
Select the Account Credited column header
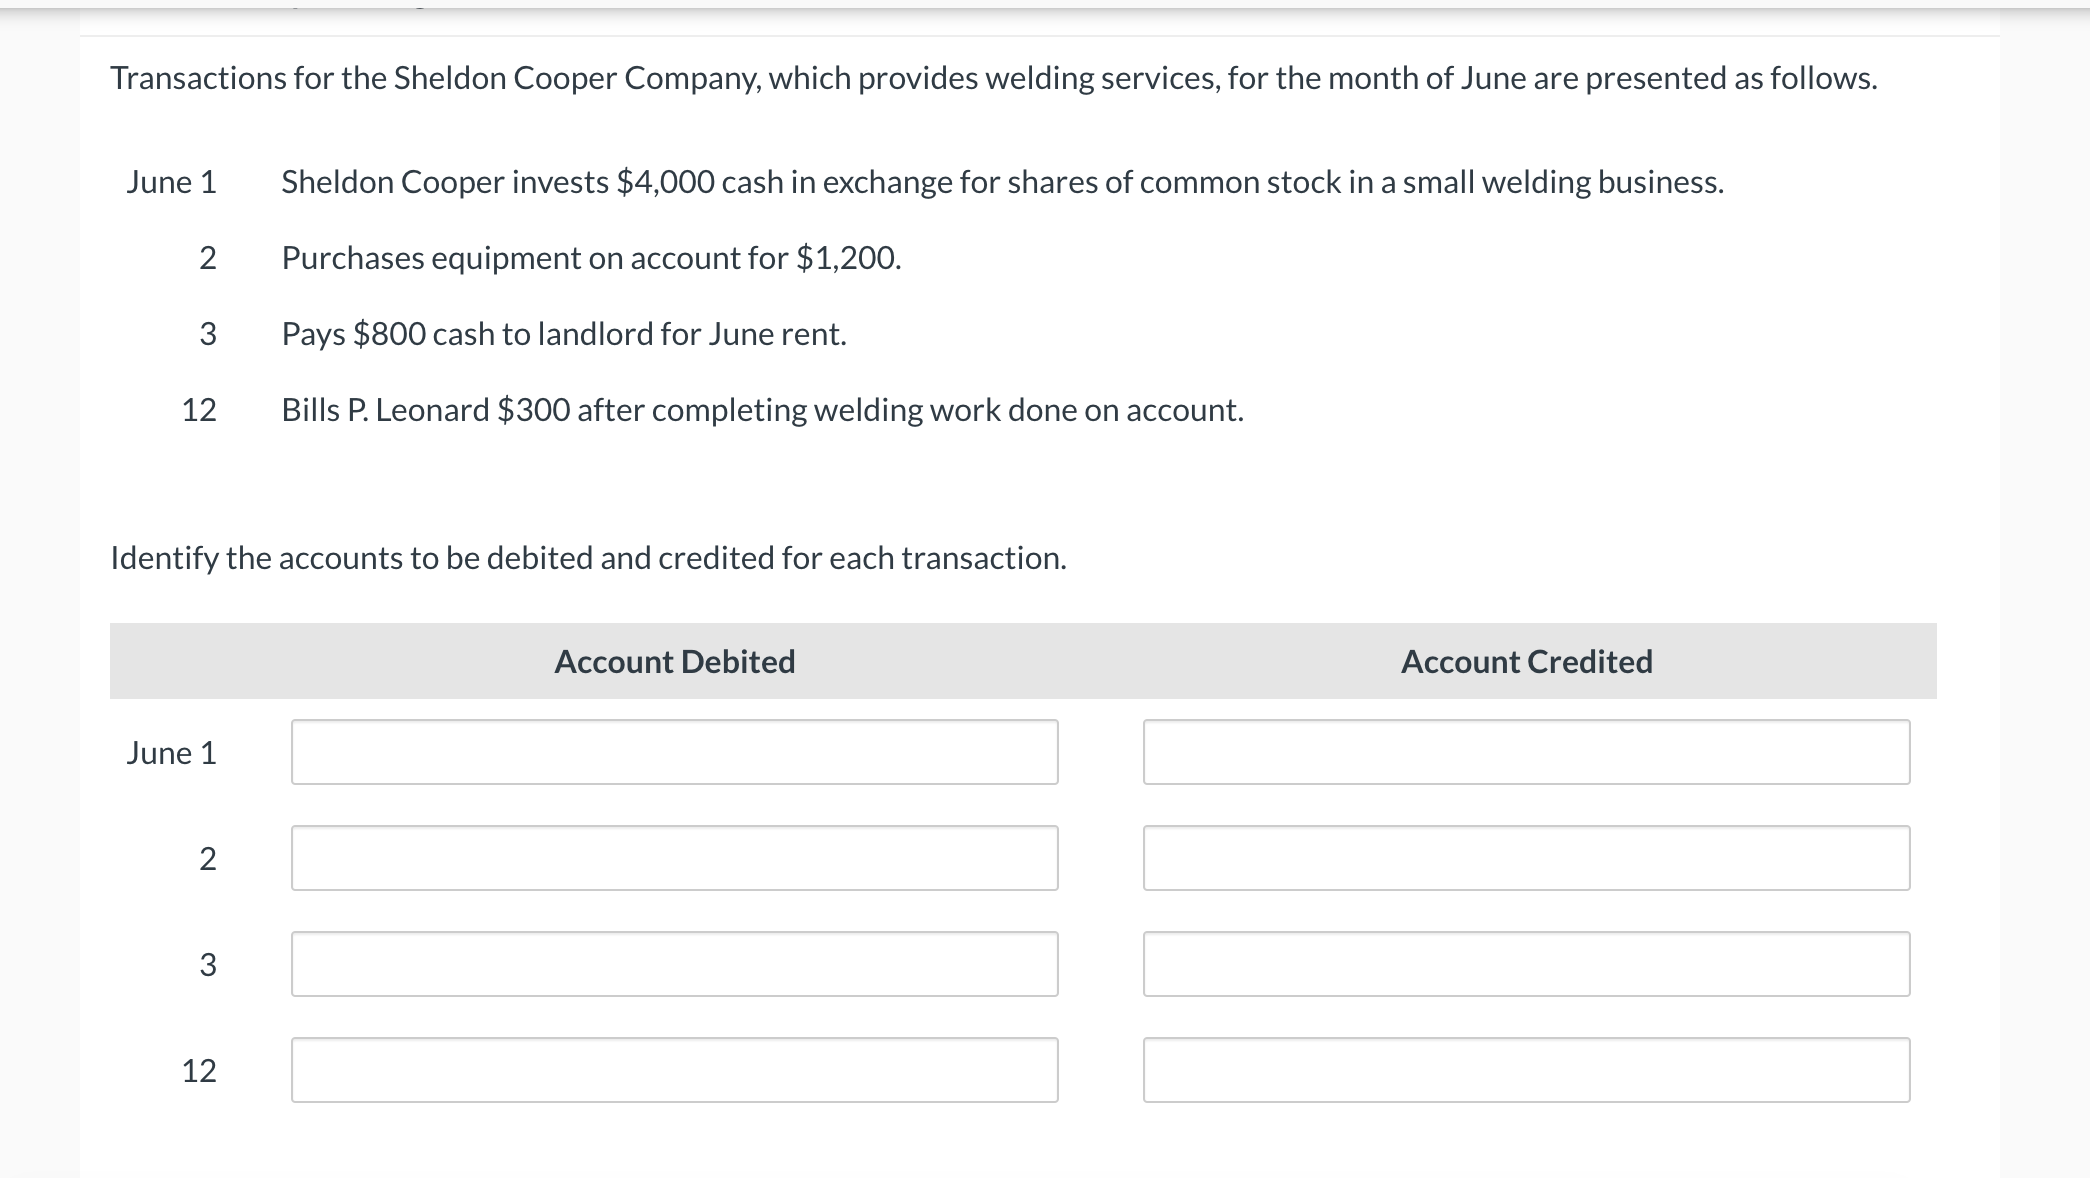click(1527, 661)
